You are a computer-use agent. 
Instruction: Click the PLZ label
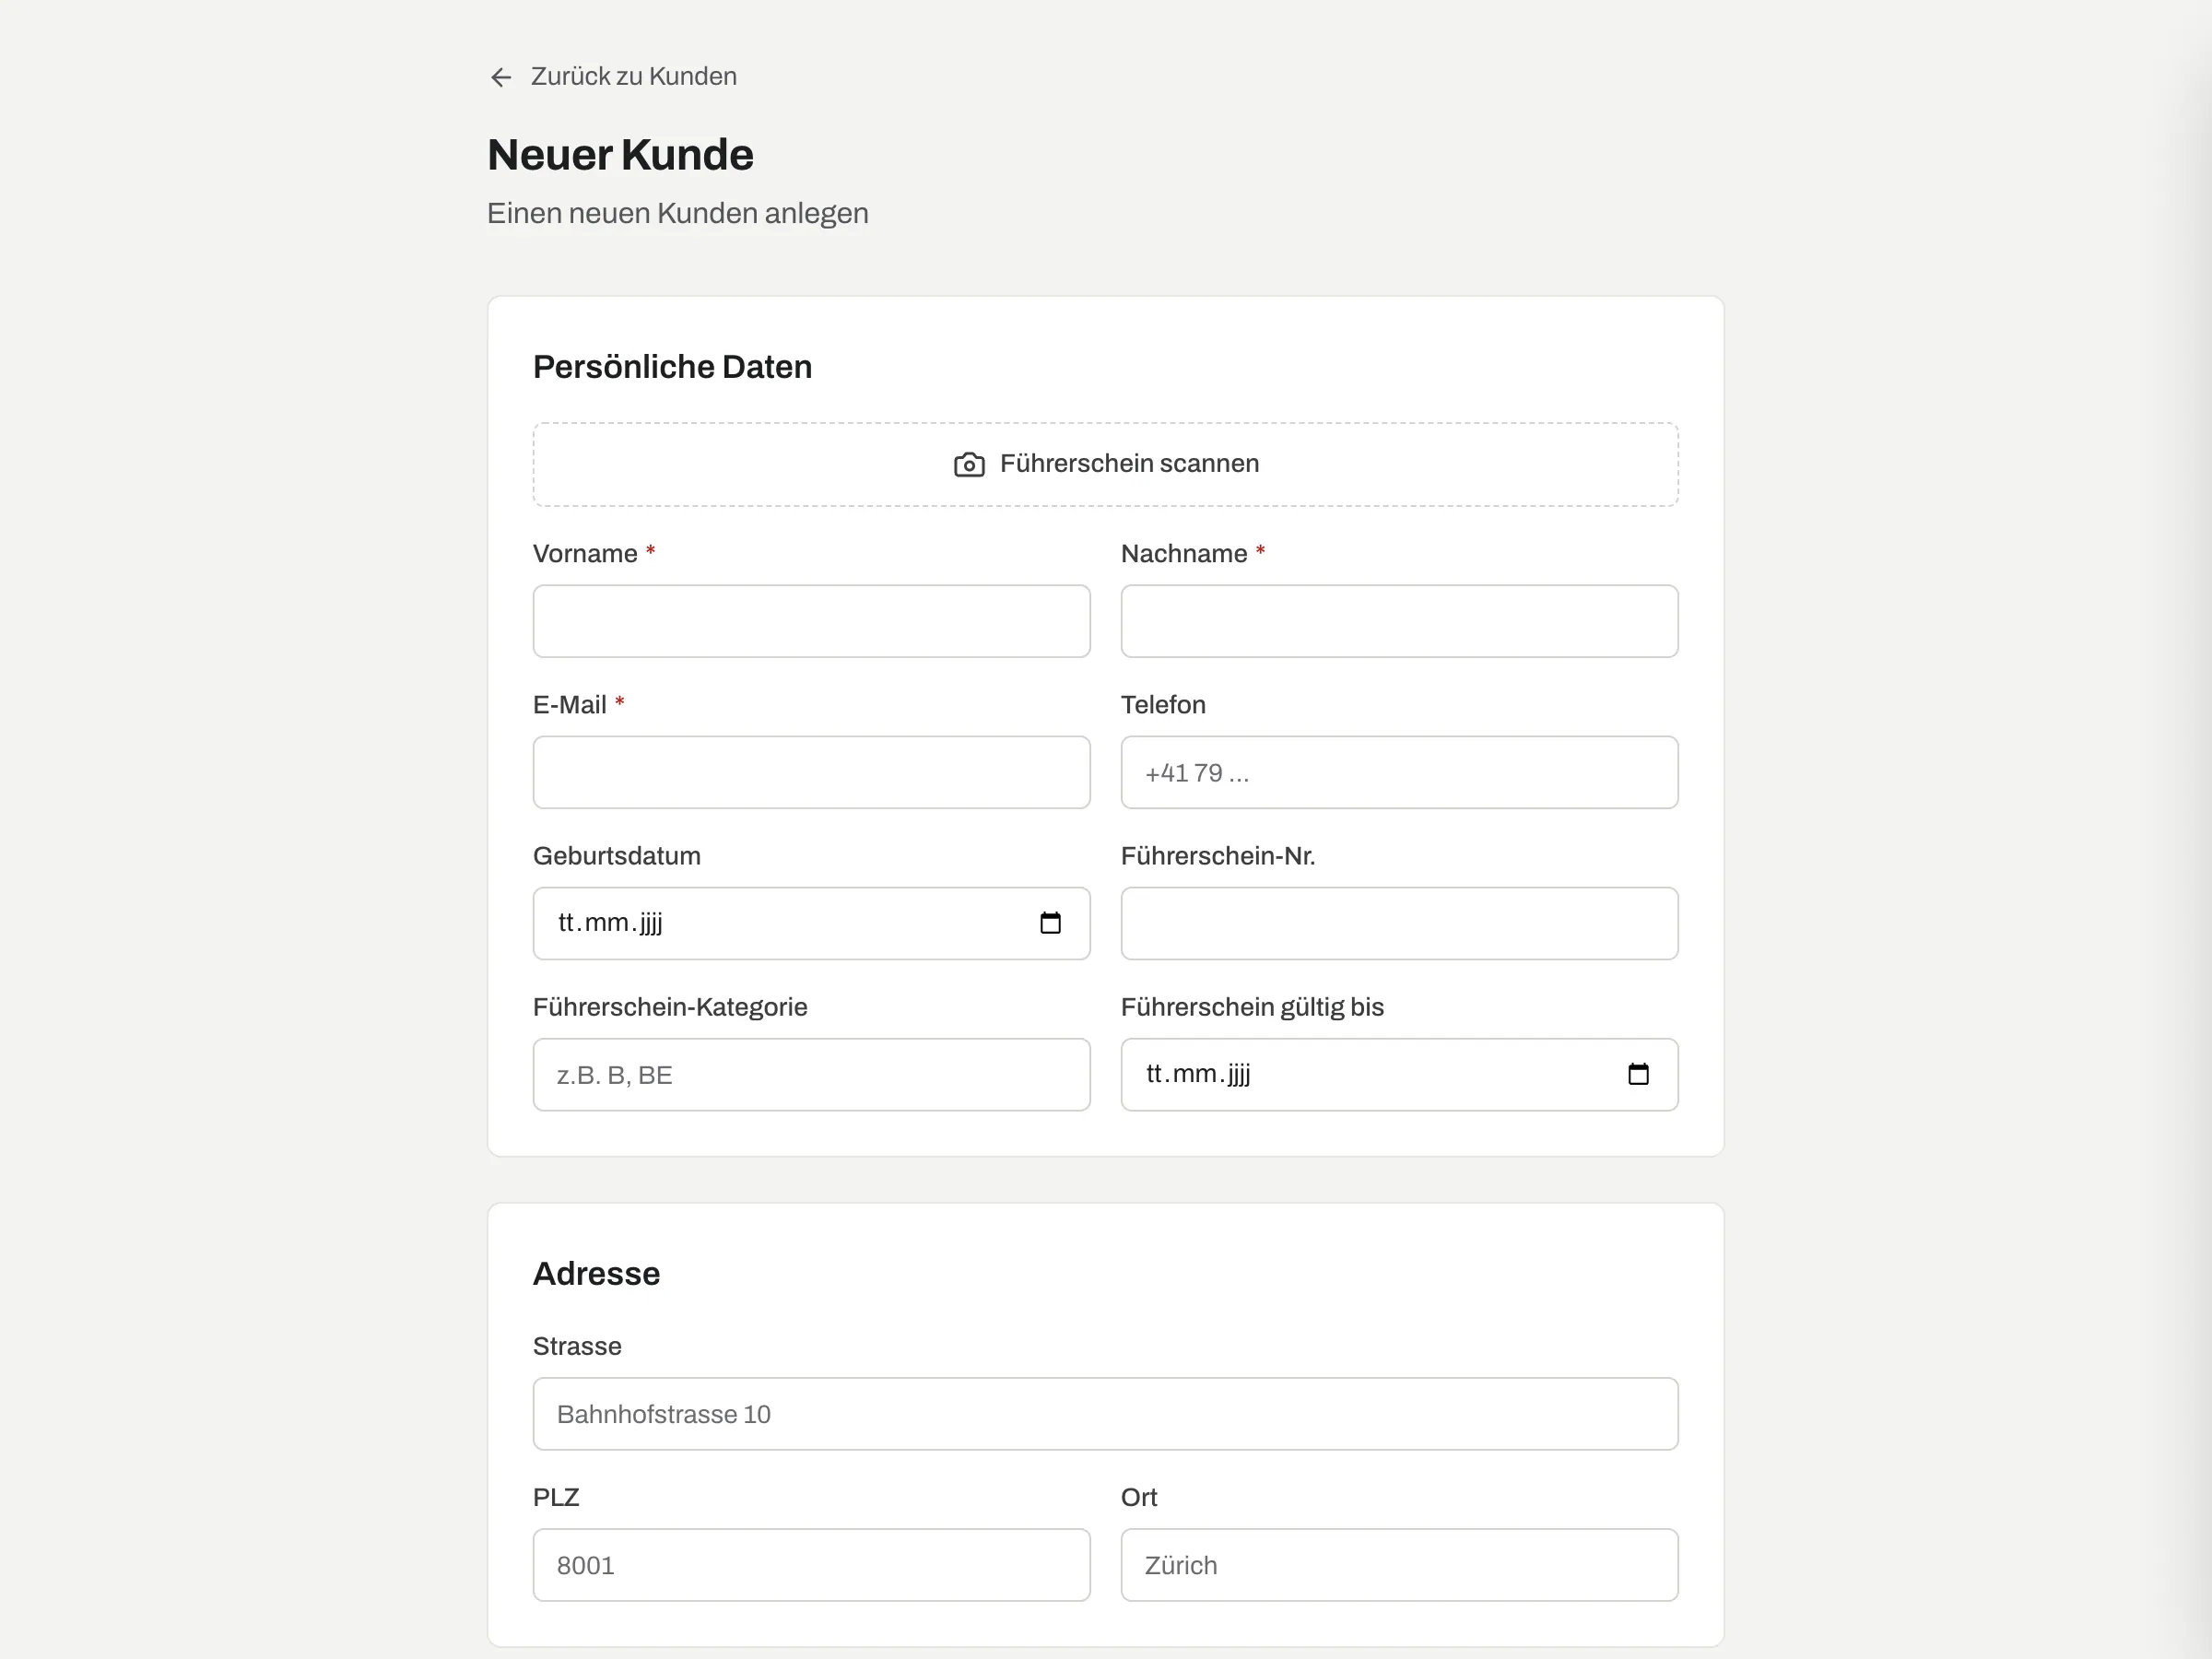(556, 1498)
